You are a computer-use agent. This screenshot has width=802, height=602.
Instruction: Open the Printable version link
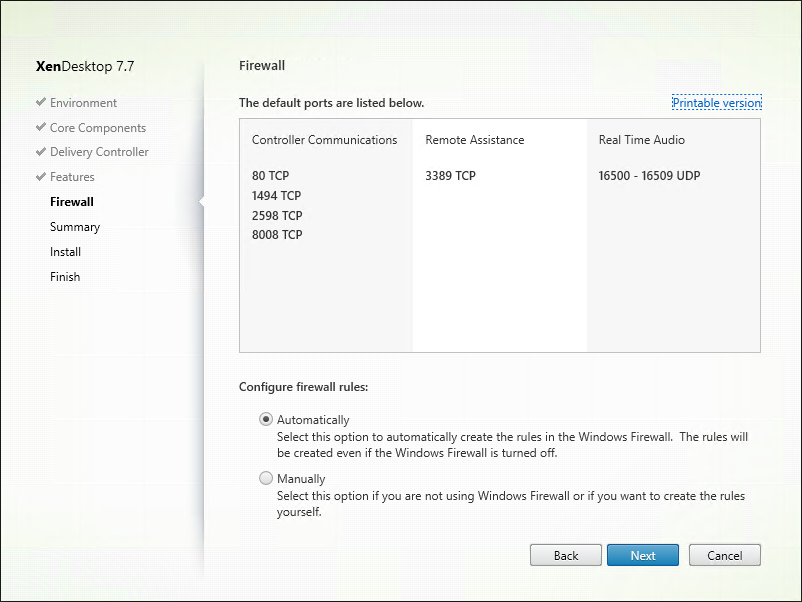point(717,103)
